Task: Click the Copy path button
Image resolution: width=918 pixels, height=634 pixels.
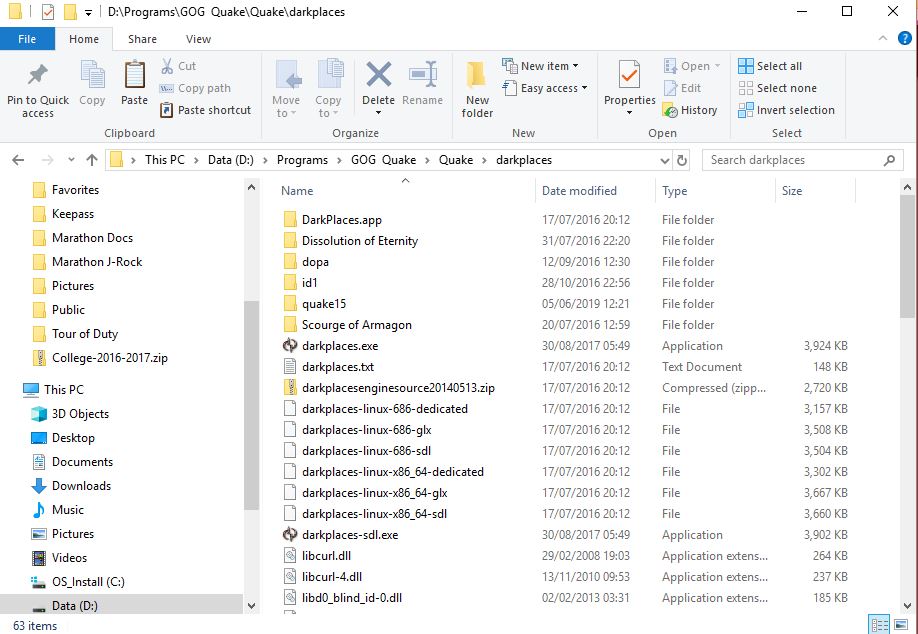Action: (x=196, y=88)
